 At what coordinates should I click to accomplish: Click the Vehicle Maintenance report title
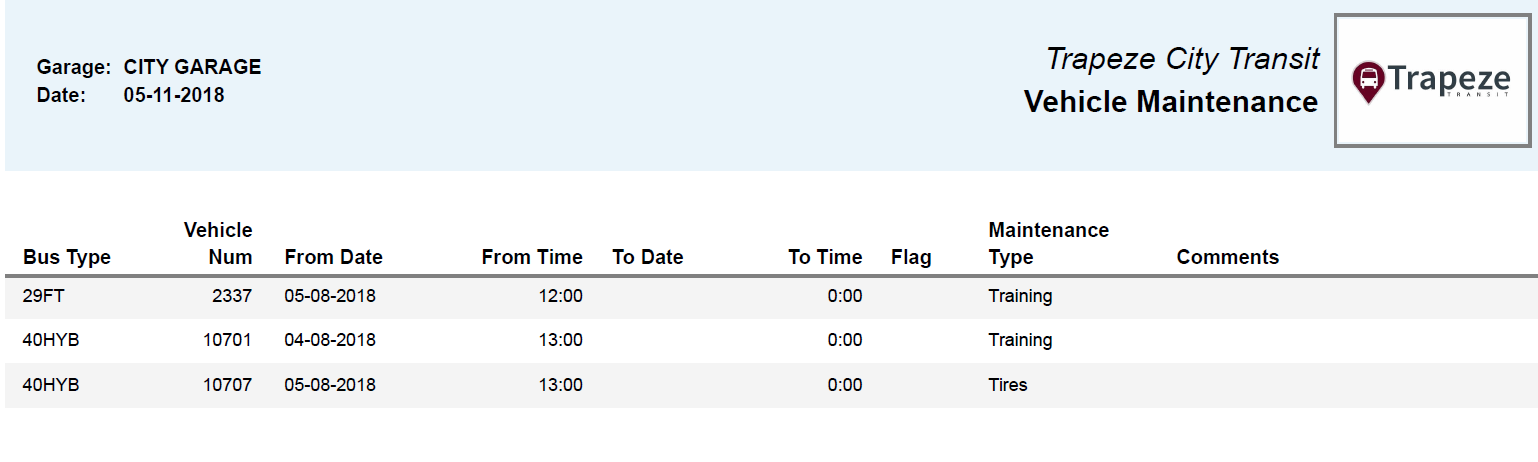1170,101
